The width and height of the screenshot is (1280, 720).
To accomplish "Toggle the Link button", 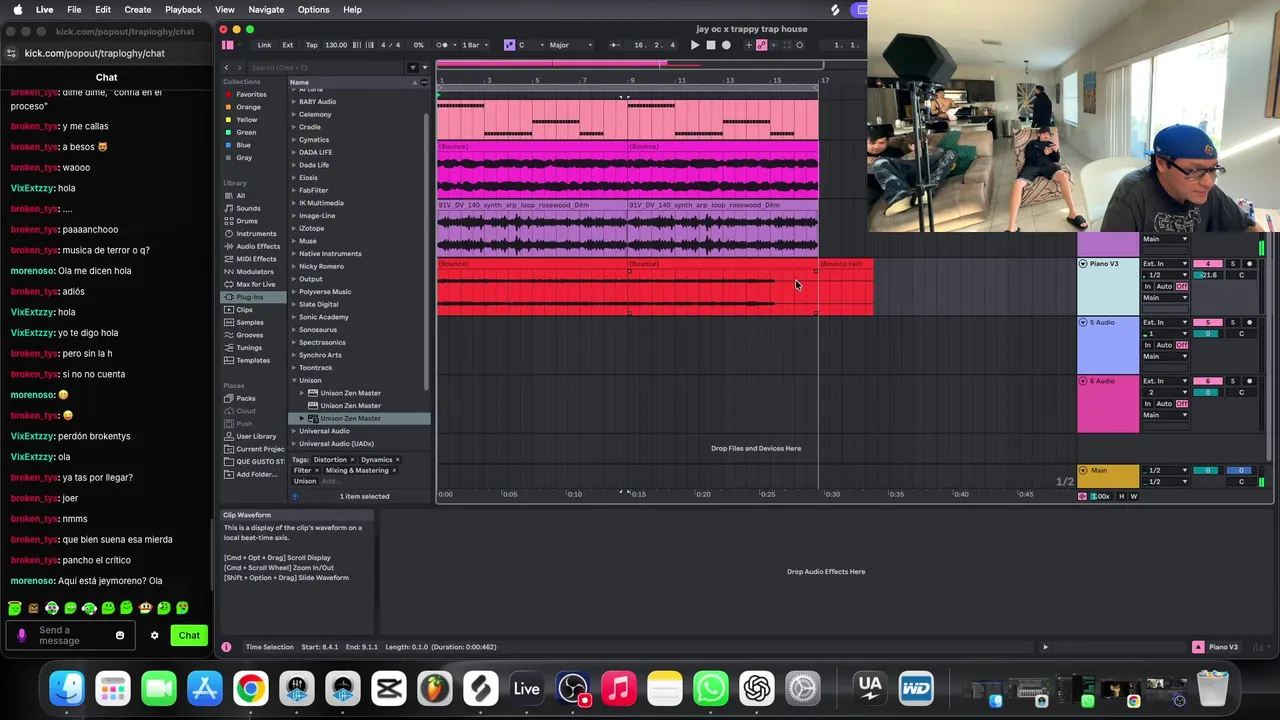I will click(265, 45).
